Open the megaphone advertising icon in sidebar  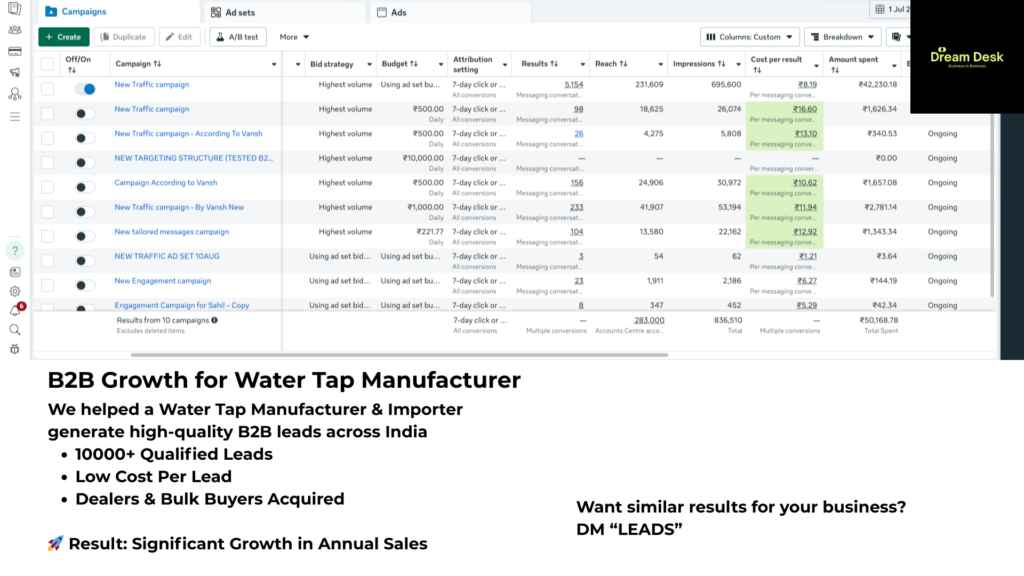(x=15, y=72)
